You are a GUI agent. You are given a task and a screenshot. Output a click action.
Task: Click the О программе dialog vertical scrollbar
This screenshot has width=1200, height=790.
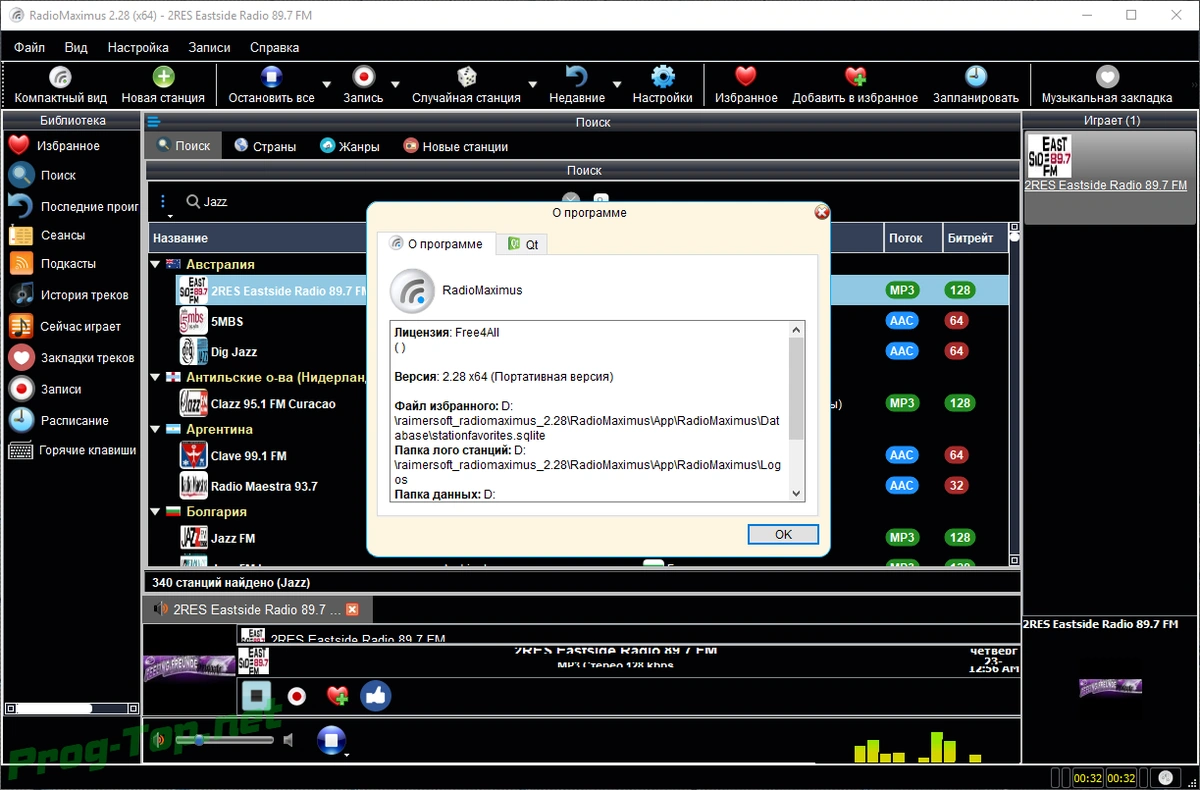[797, 411]
